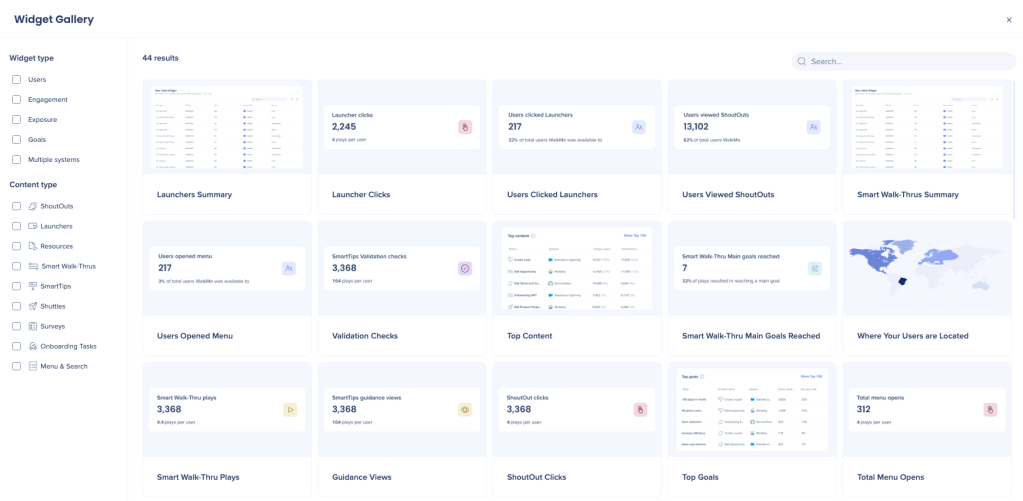
Task: Toggle the SmartTips content type checkbox
Action: tap(16, 286)
